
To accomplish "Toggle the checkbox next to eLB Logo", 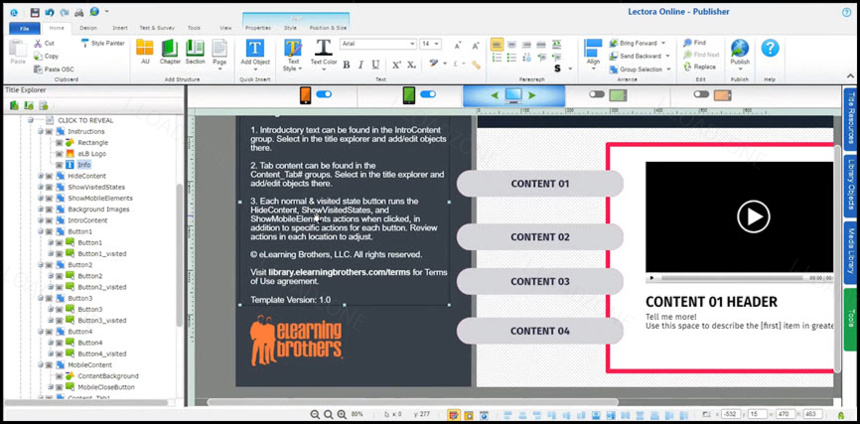I will click(x=59, y=154).
